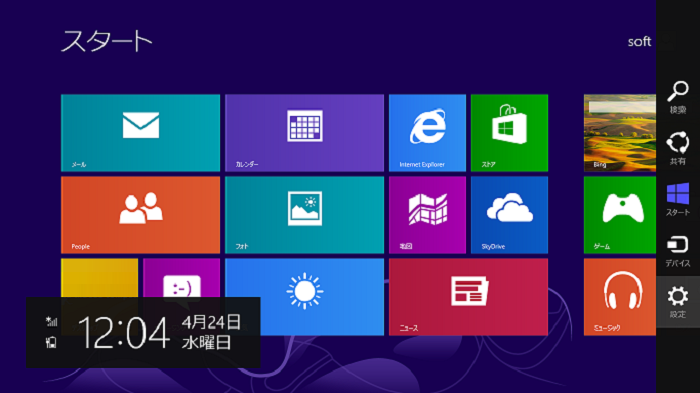Click the Search (検索) charm
Viewport: 700px width, 393px height.
pos(678,97)
